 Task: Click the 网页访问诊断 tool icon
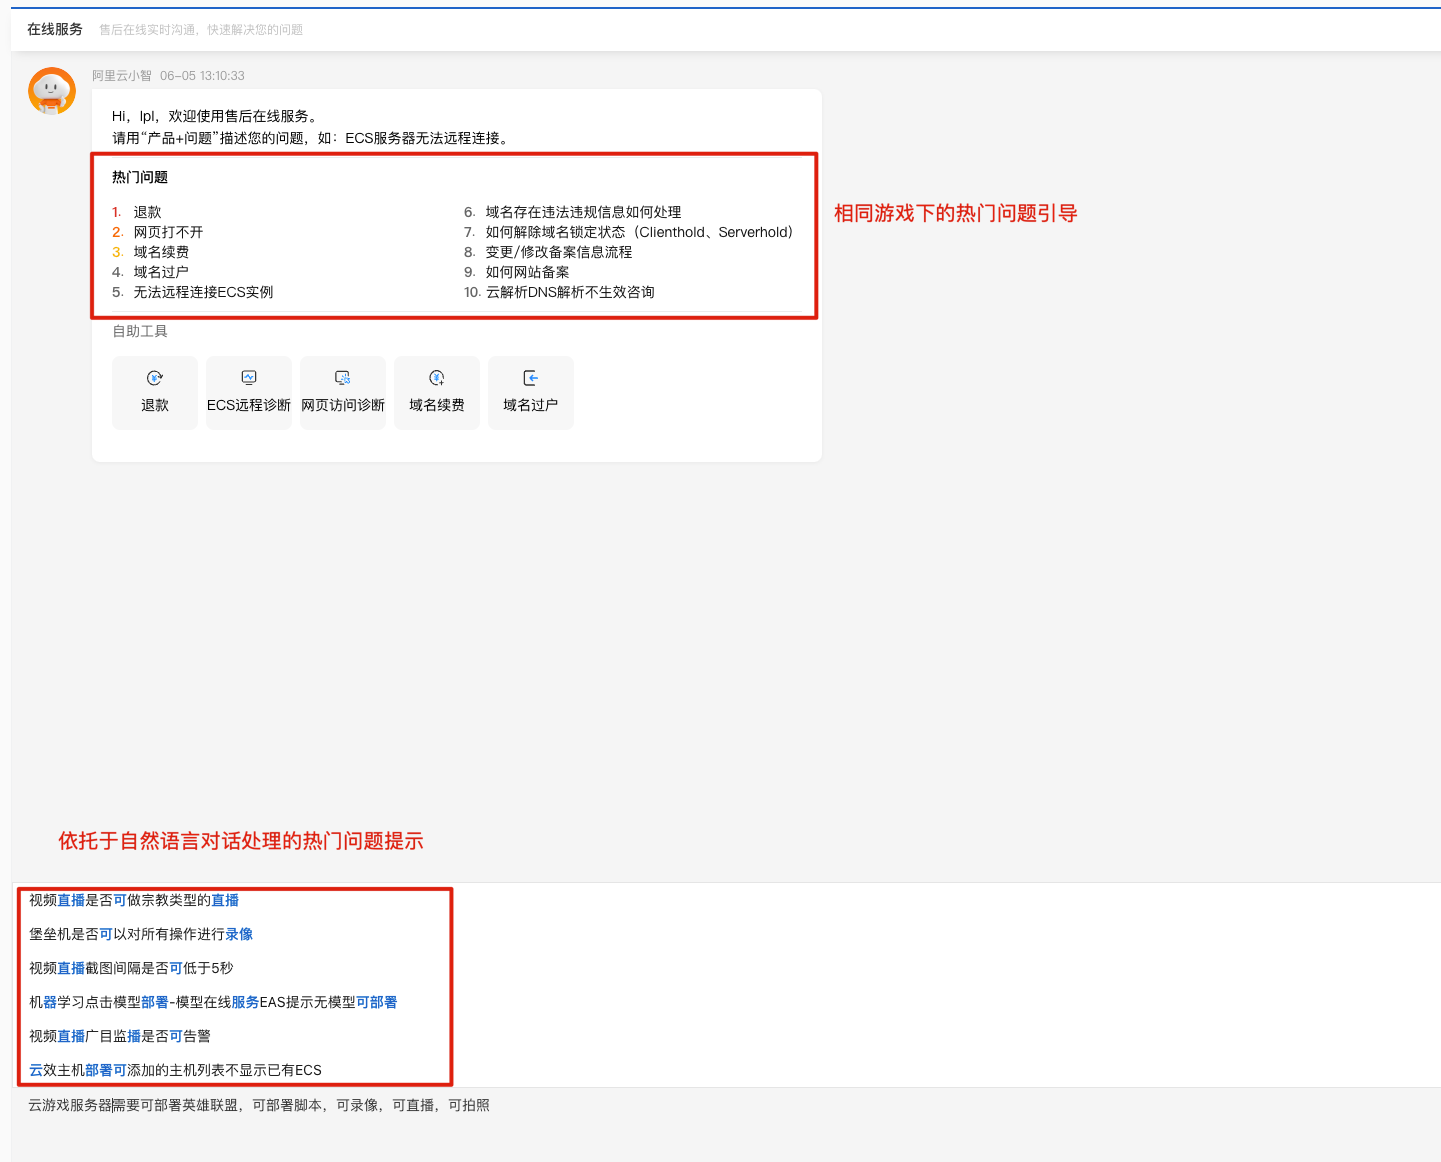343,378
